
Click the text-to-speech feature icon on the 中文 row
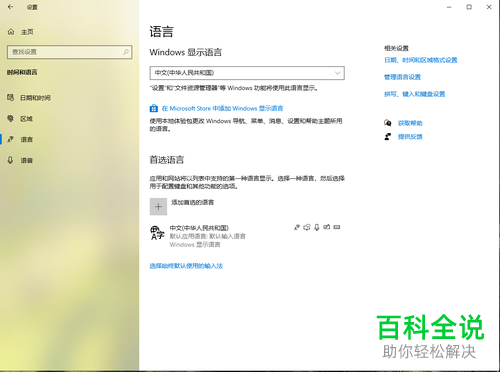pos(307,227)
